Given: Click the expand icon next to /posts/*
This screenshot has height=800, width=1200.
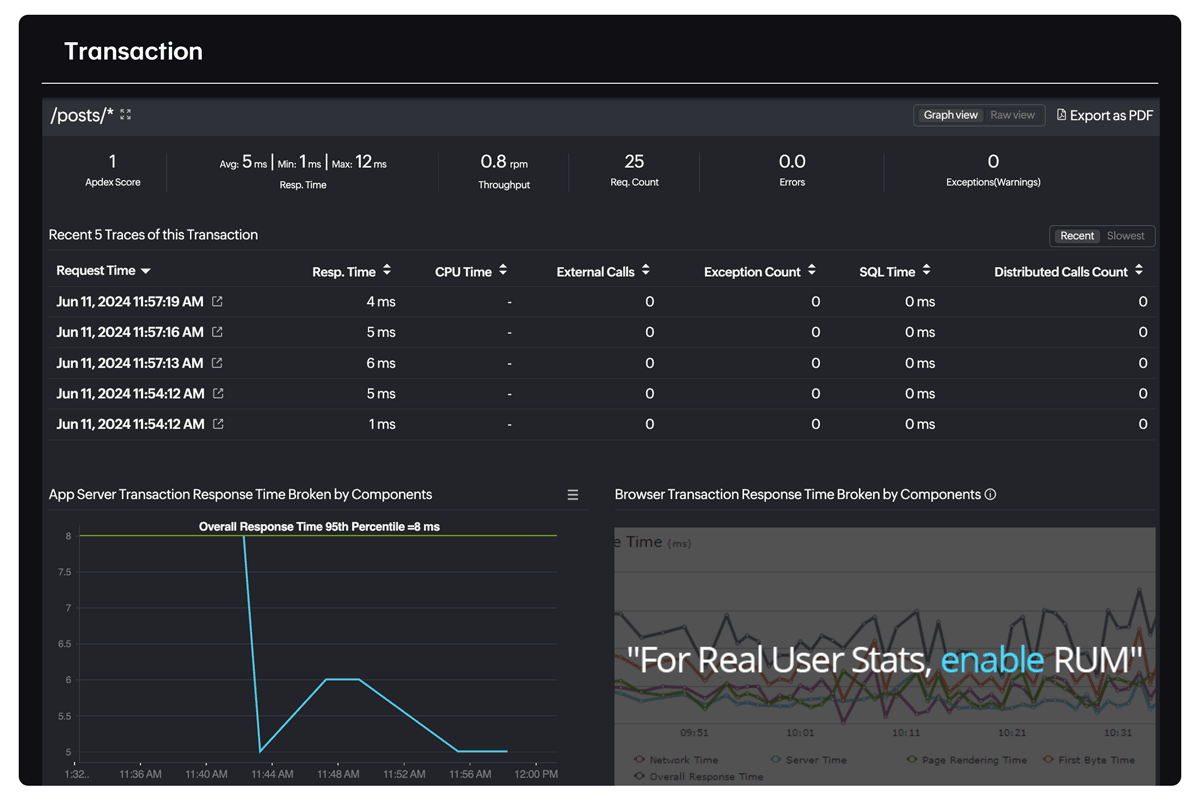Looking at the screenshot, I should point(124,113).
